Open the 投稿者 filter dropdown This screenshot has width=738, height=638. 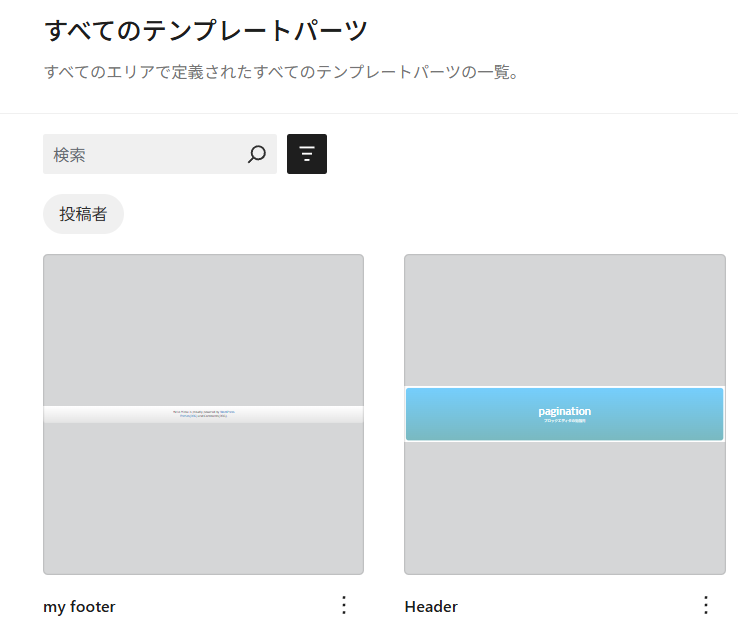pyautogui.click(x=83, y=214)
